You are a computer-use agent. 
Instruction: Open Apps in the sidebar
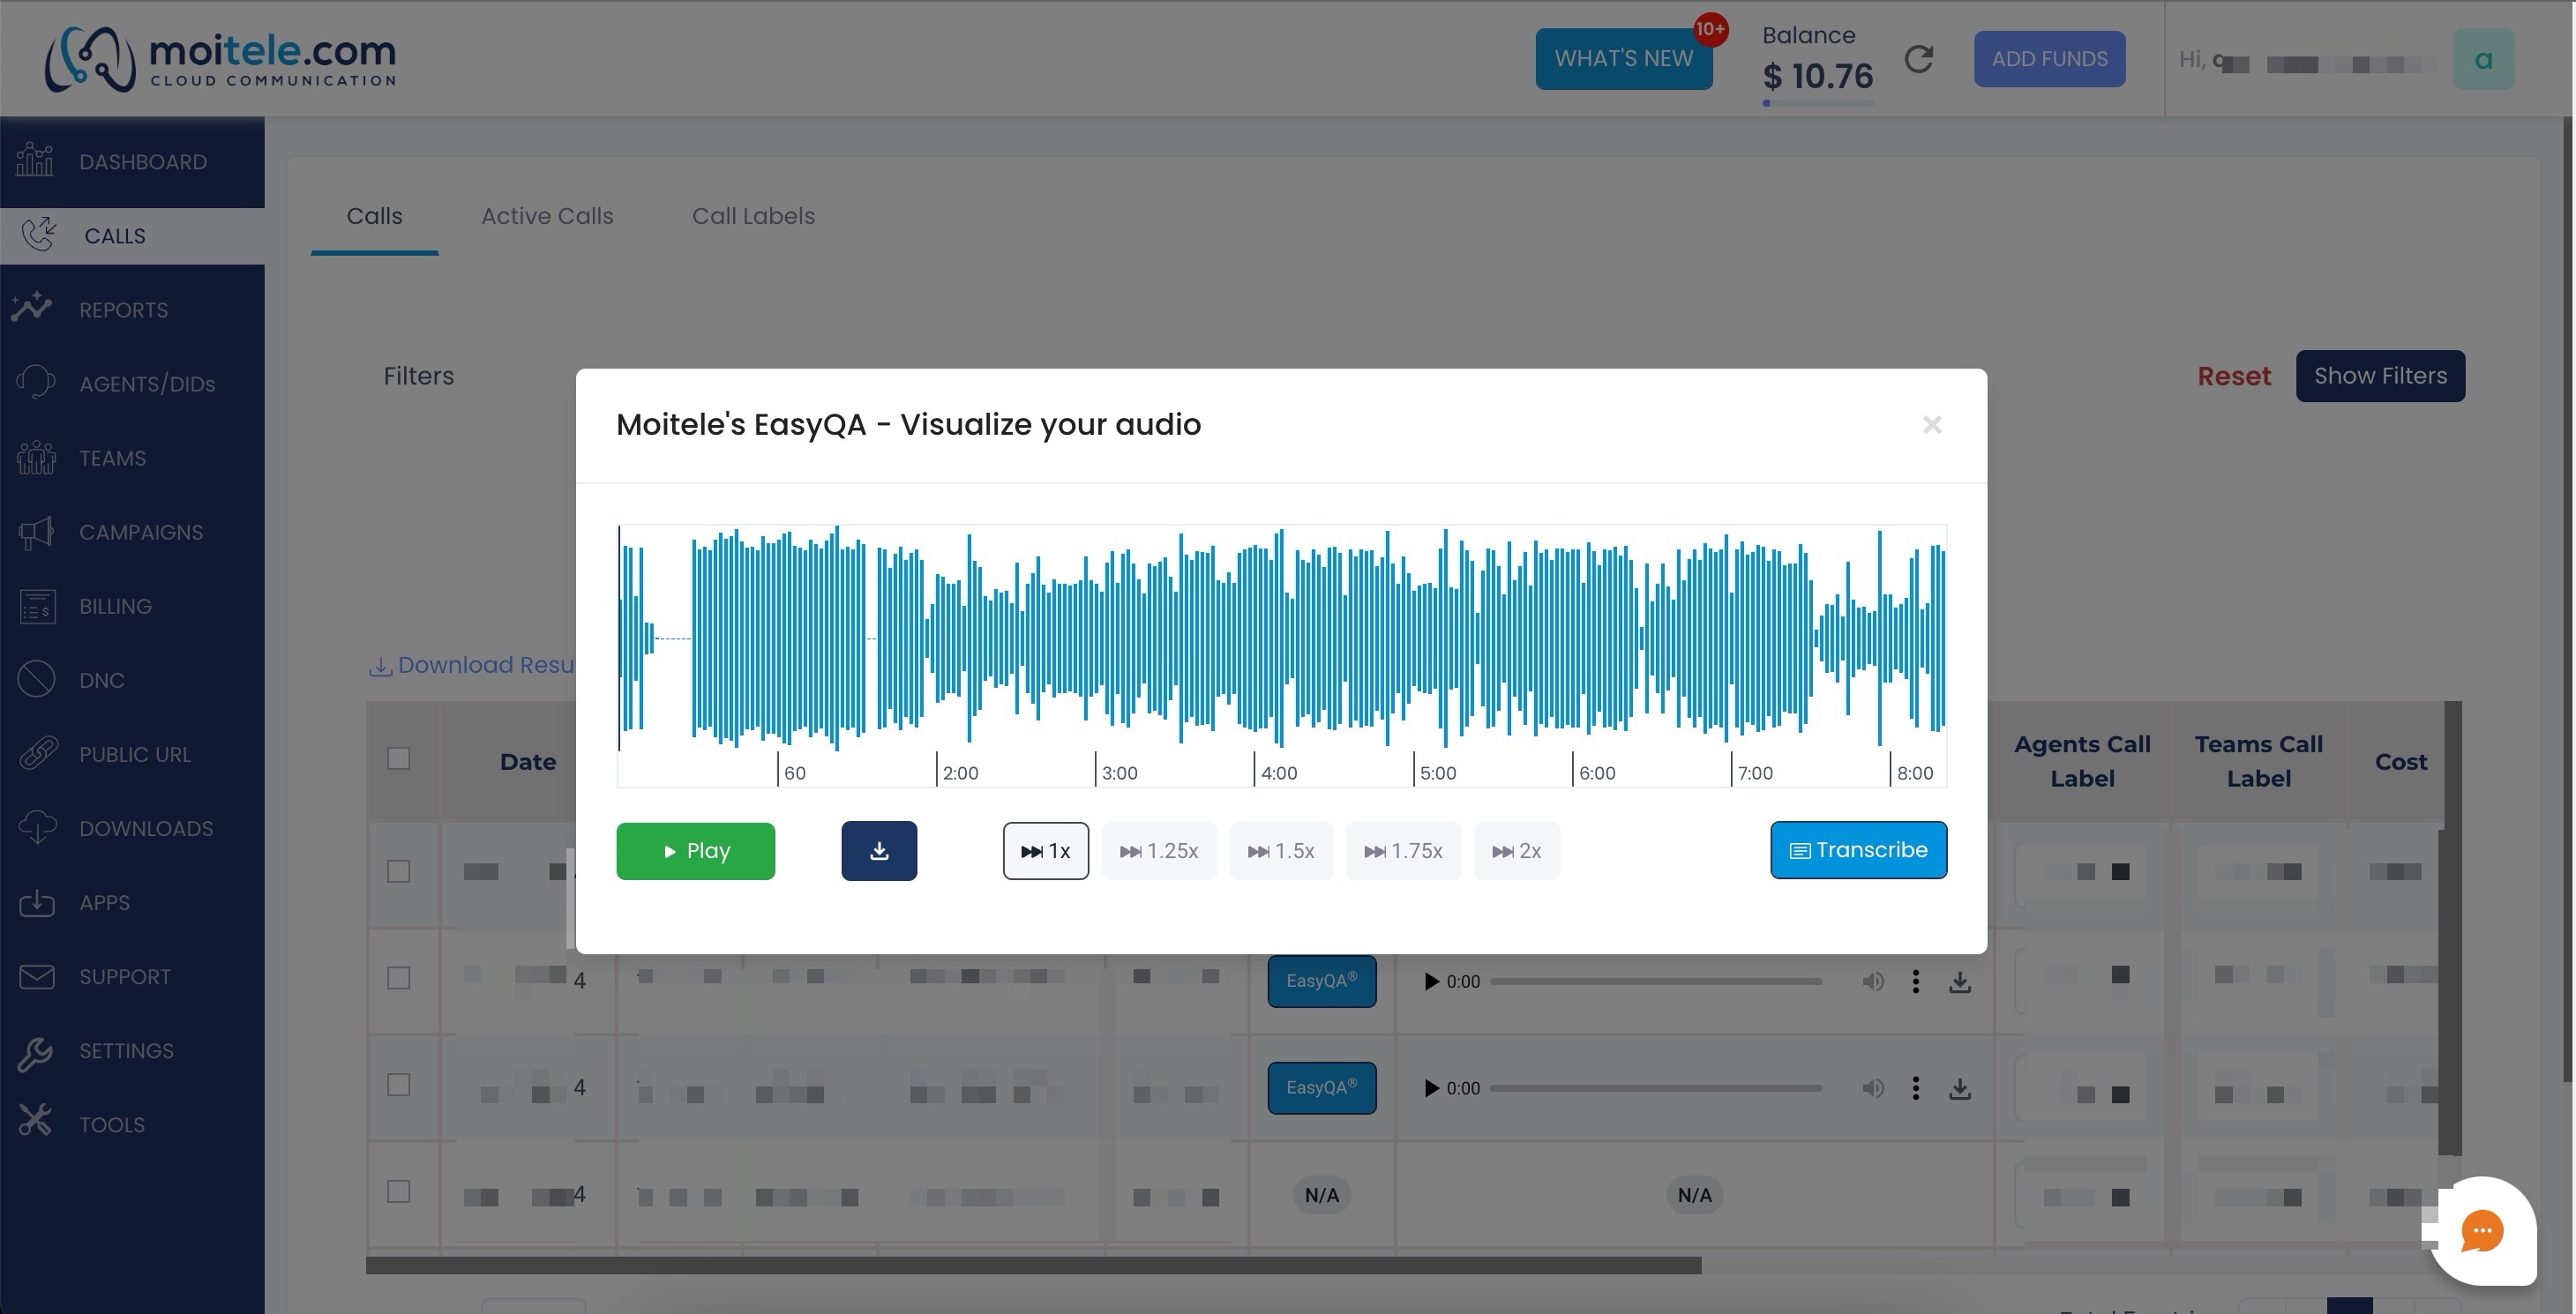(132, 902)
